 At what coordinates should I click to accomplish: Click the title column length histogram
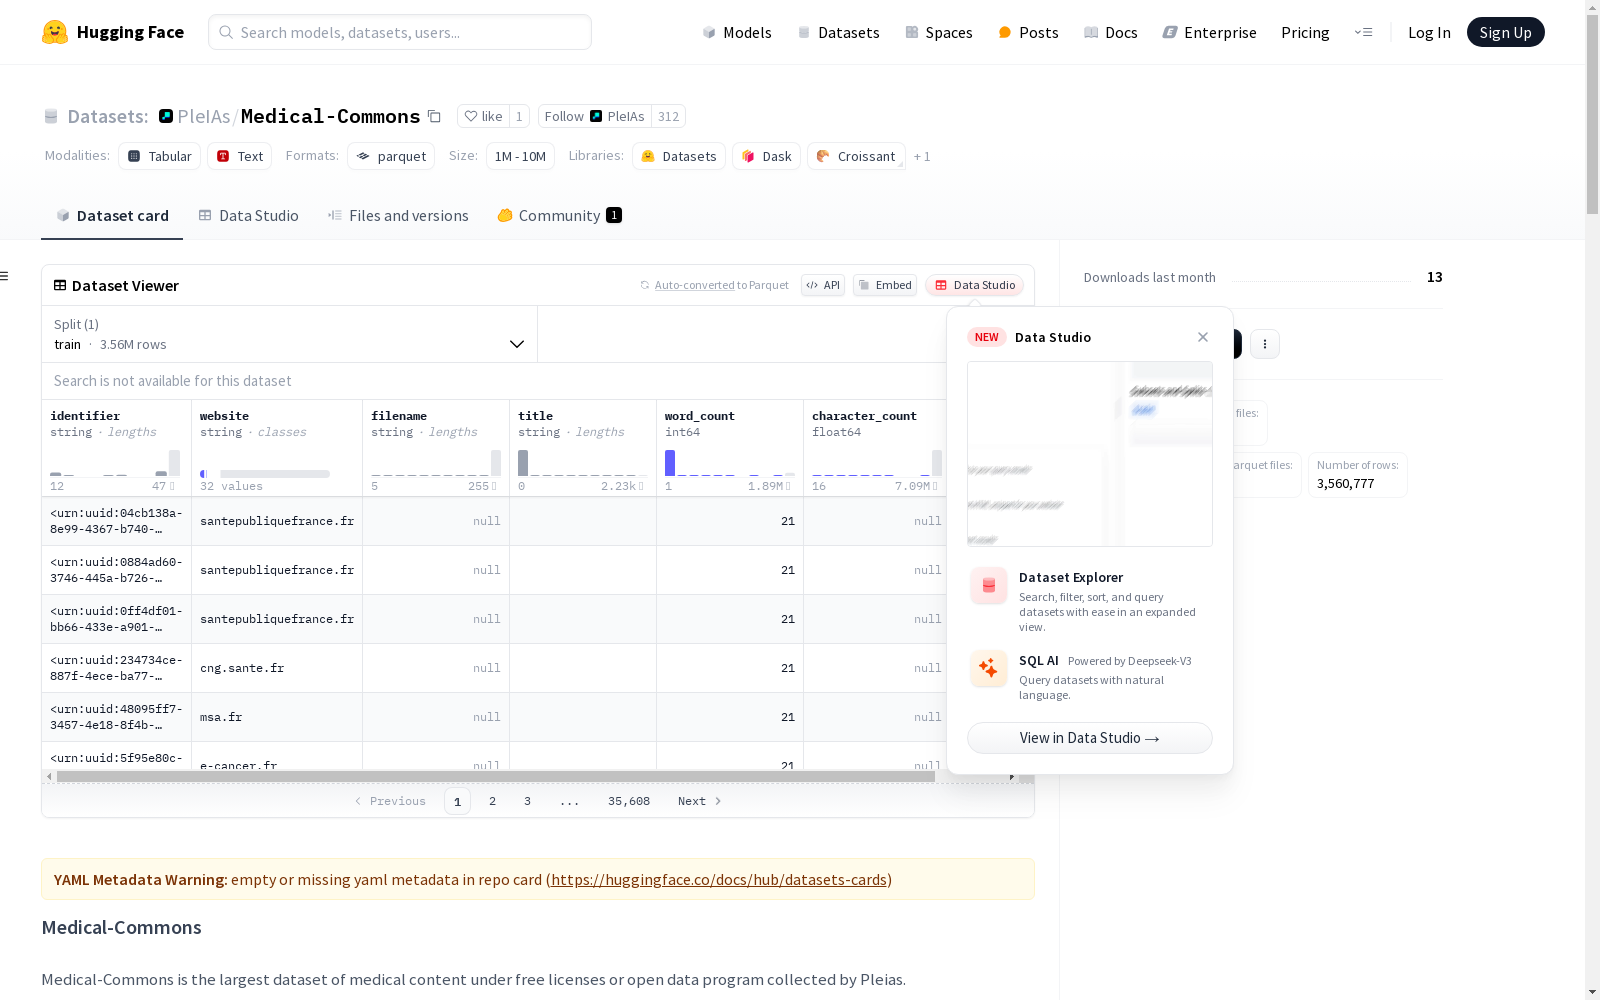click(581, 463)
